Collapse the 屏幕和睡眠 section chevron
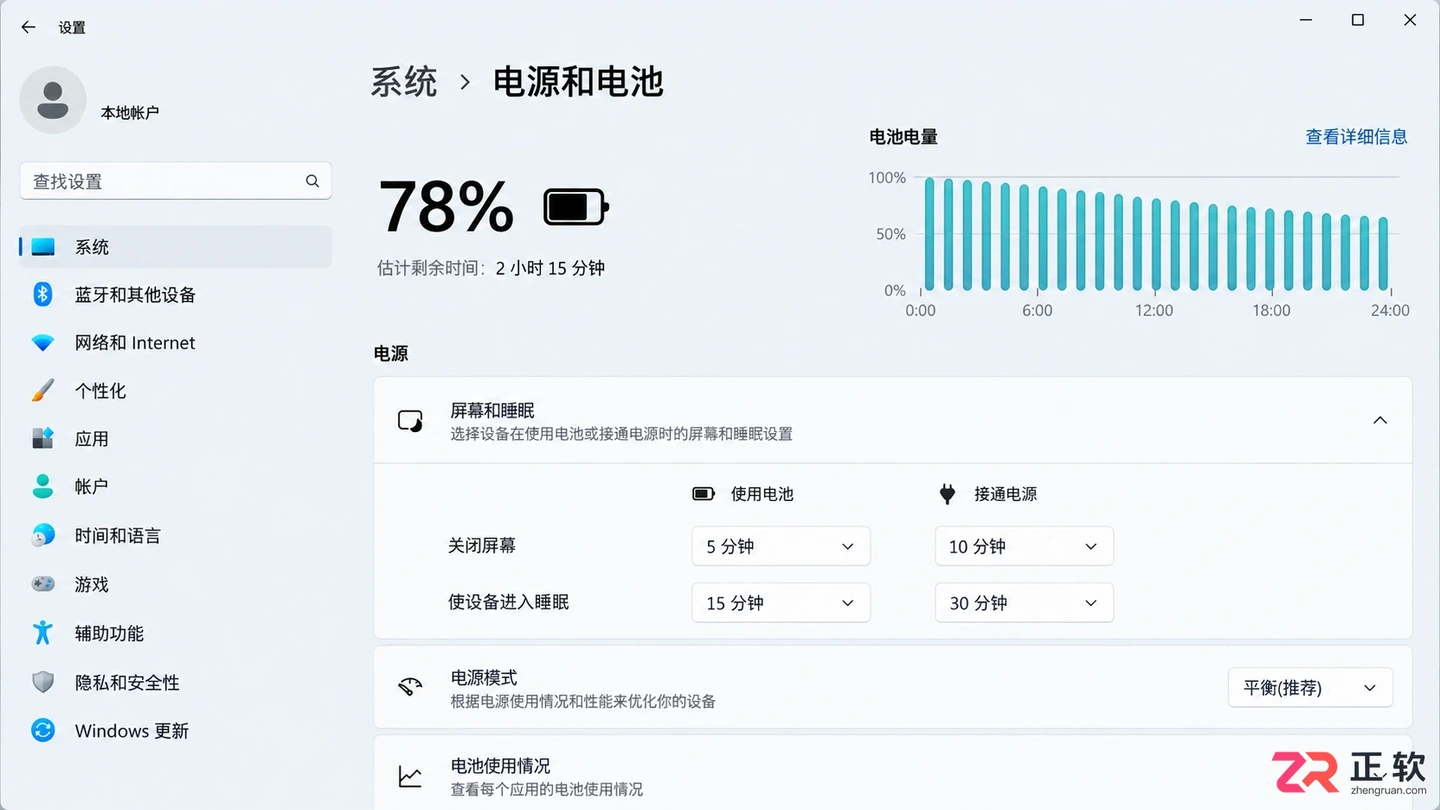The width and height of the screenshot is (1440, 810). tap(1380, 420)
